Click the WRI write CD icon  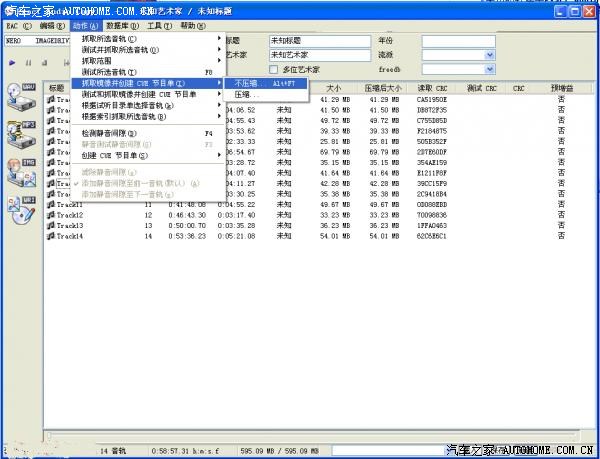tap(22, 210)
